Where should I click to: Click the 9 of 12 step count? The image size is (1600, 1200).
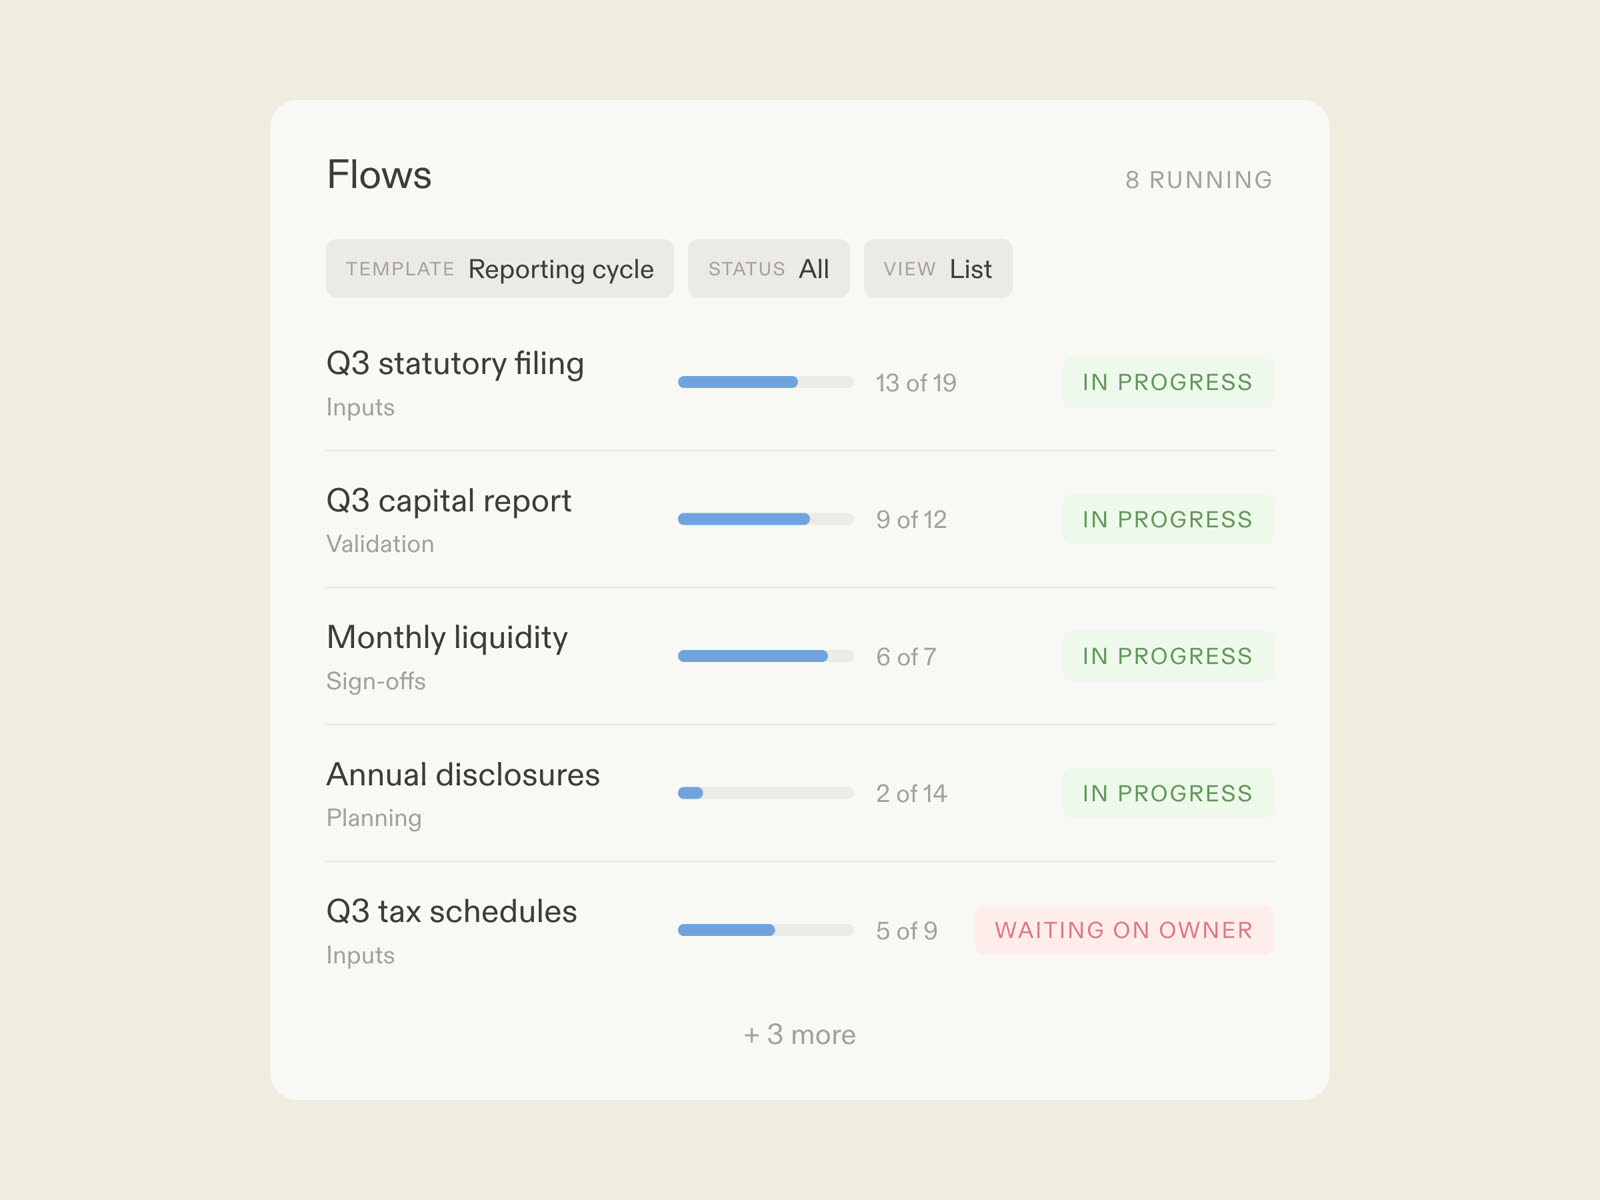[x=911, y=520]
